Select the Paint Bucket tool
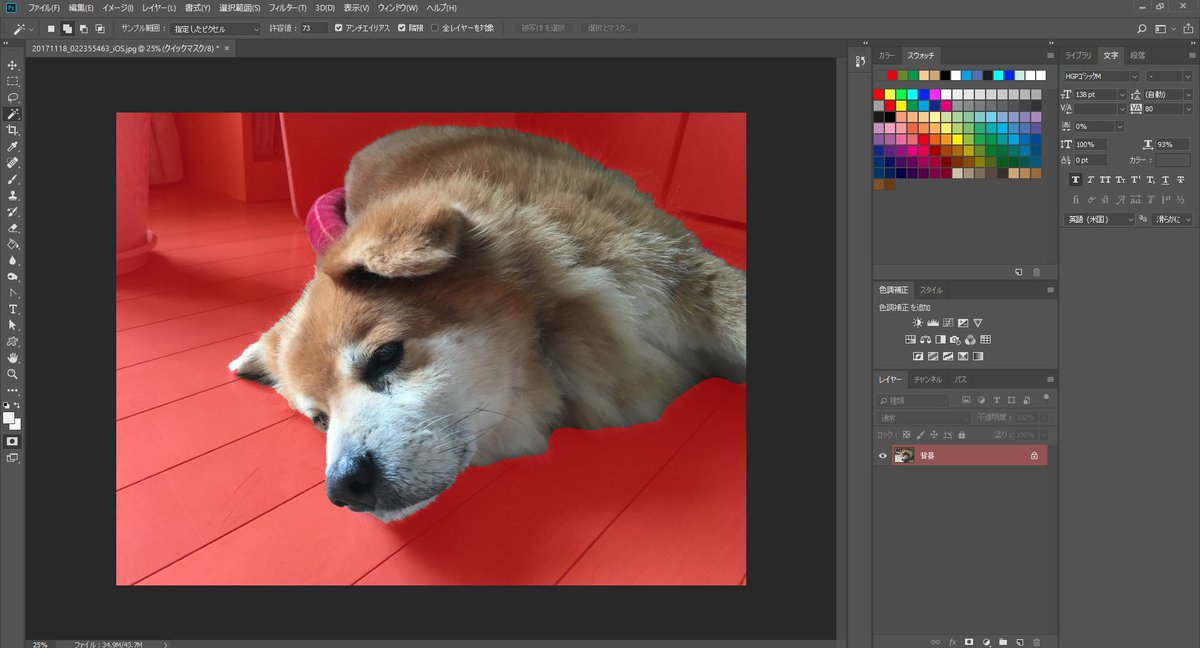Screen dimensions: 1200x648 click(x=13, y=243)
